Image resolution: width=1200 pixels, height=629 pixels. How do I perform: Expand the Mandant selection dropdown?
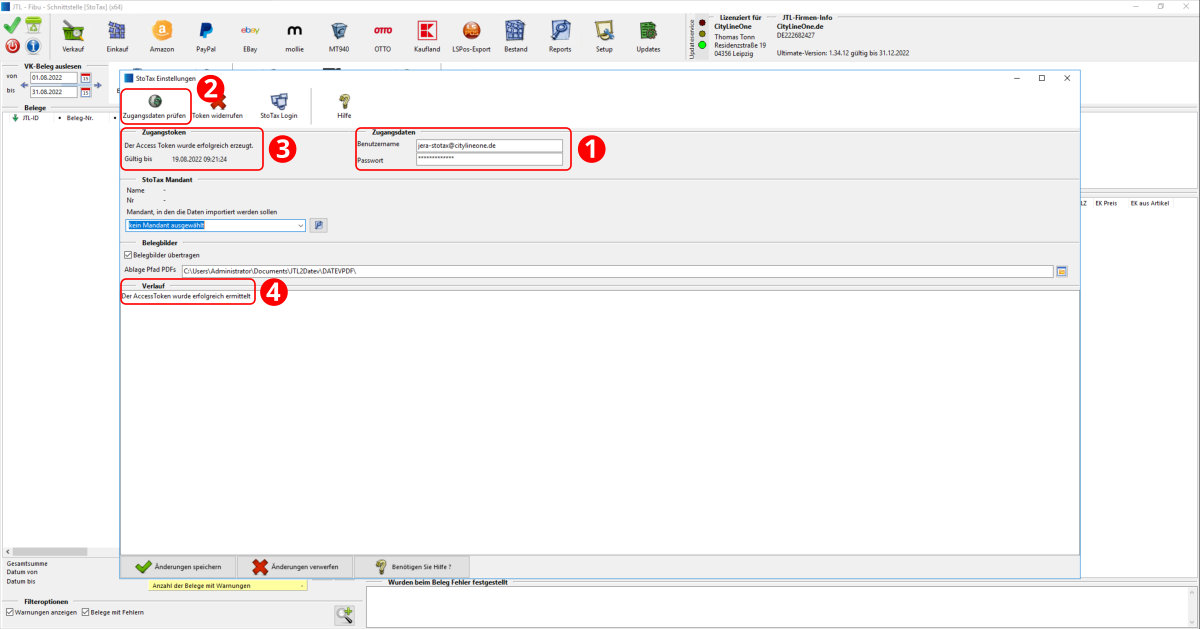[300, 225]
